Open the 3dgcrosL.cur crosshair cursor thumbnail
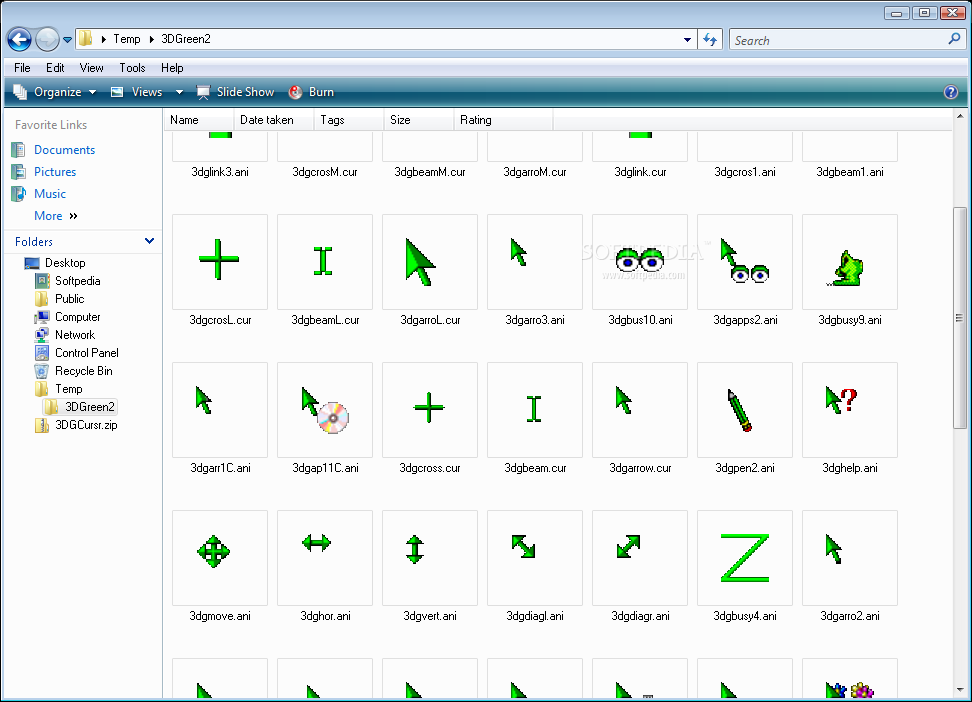The width and height of the screenshot is (972, 702). pos(219,261)
